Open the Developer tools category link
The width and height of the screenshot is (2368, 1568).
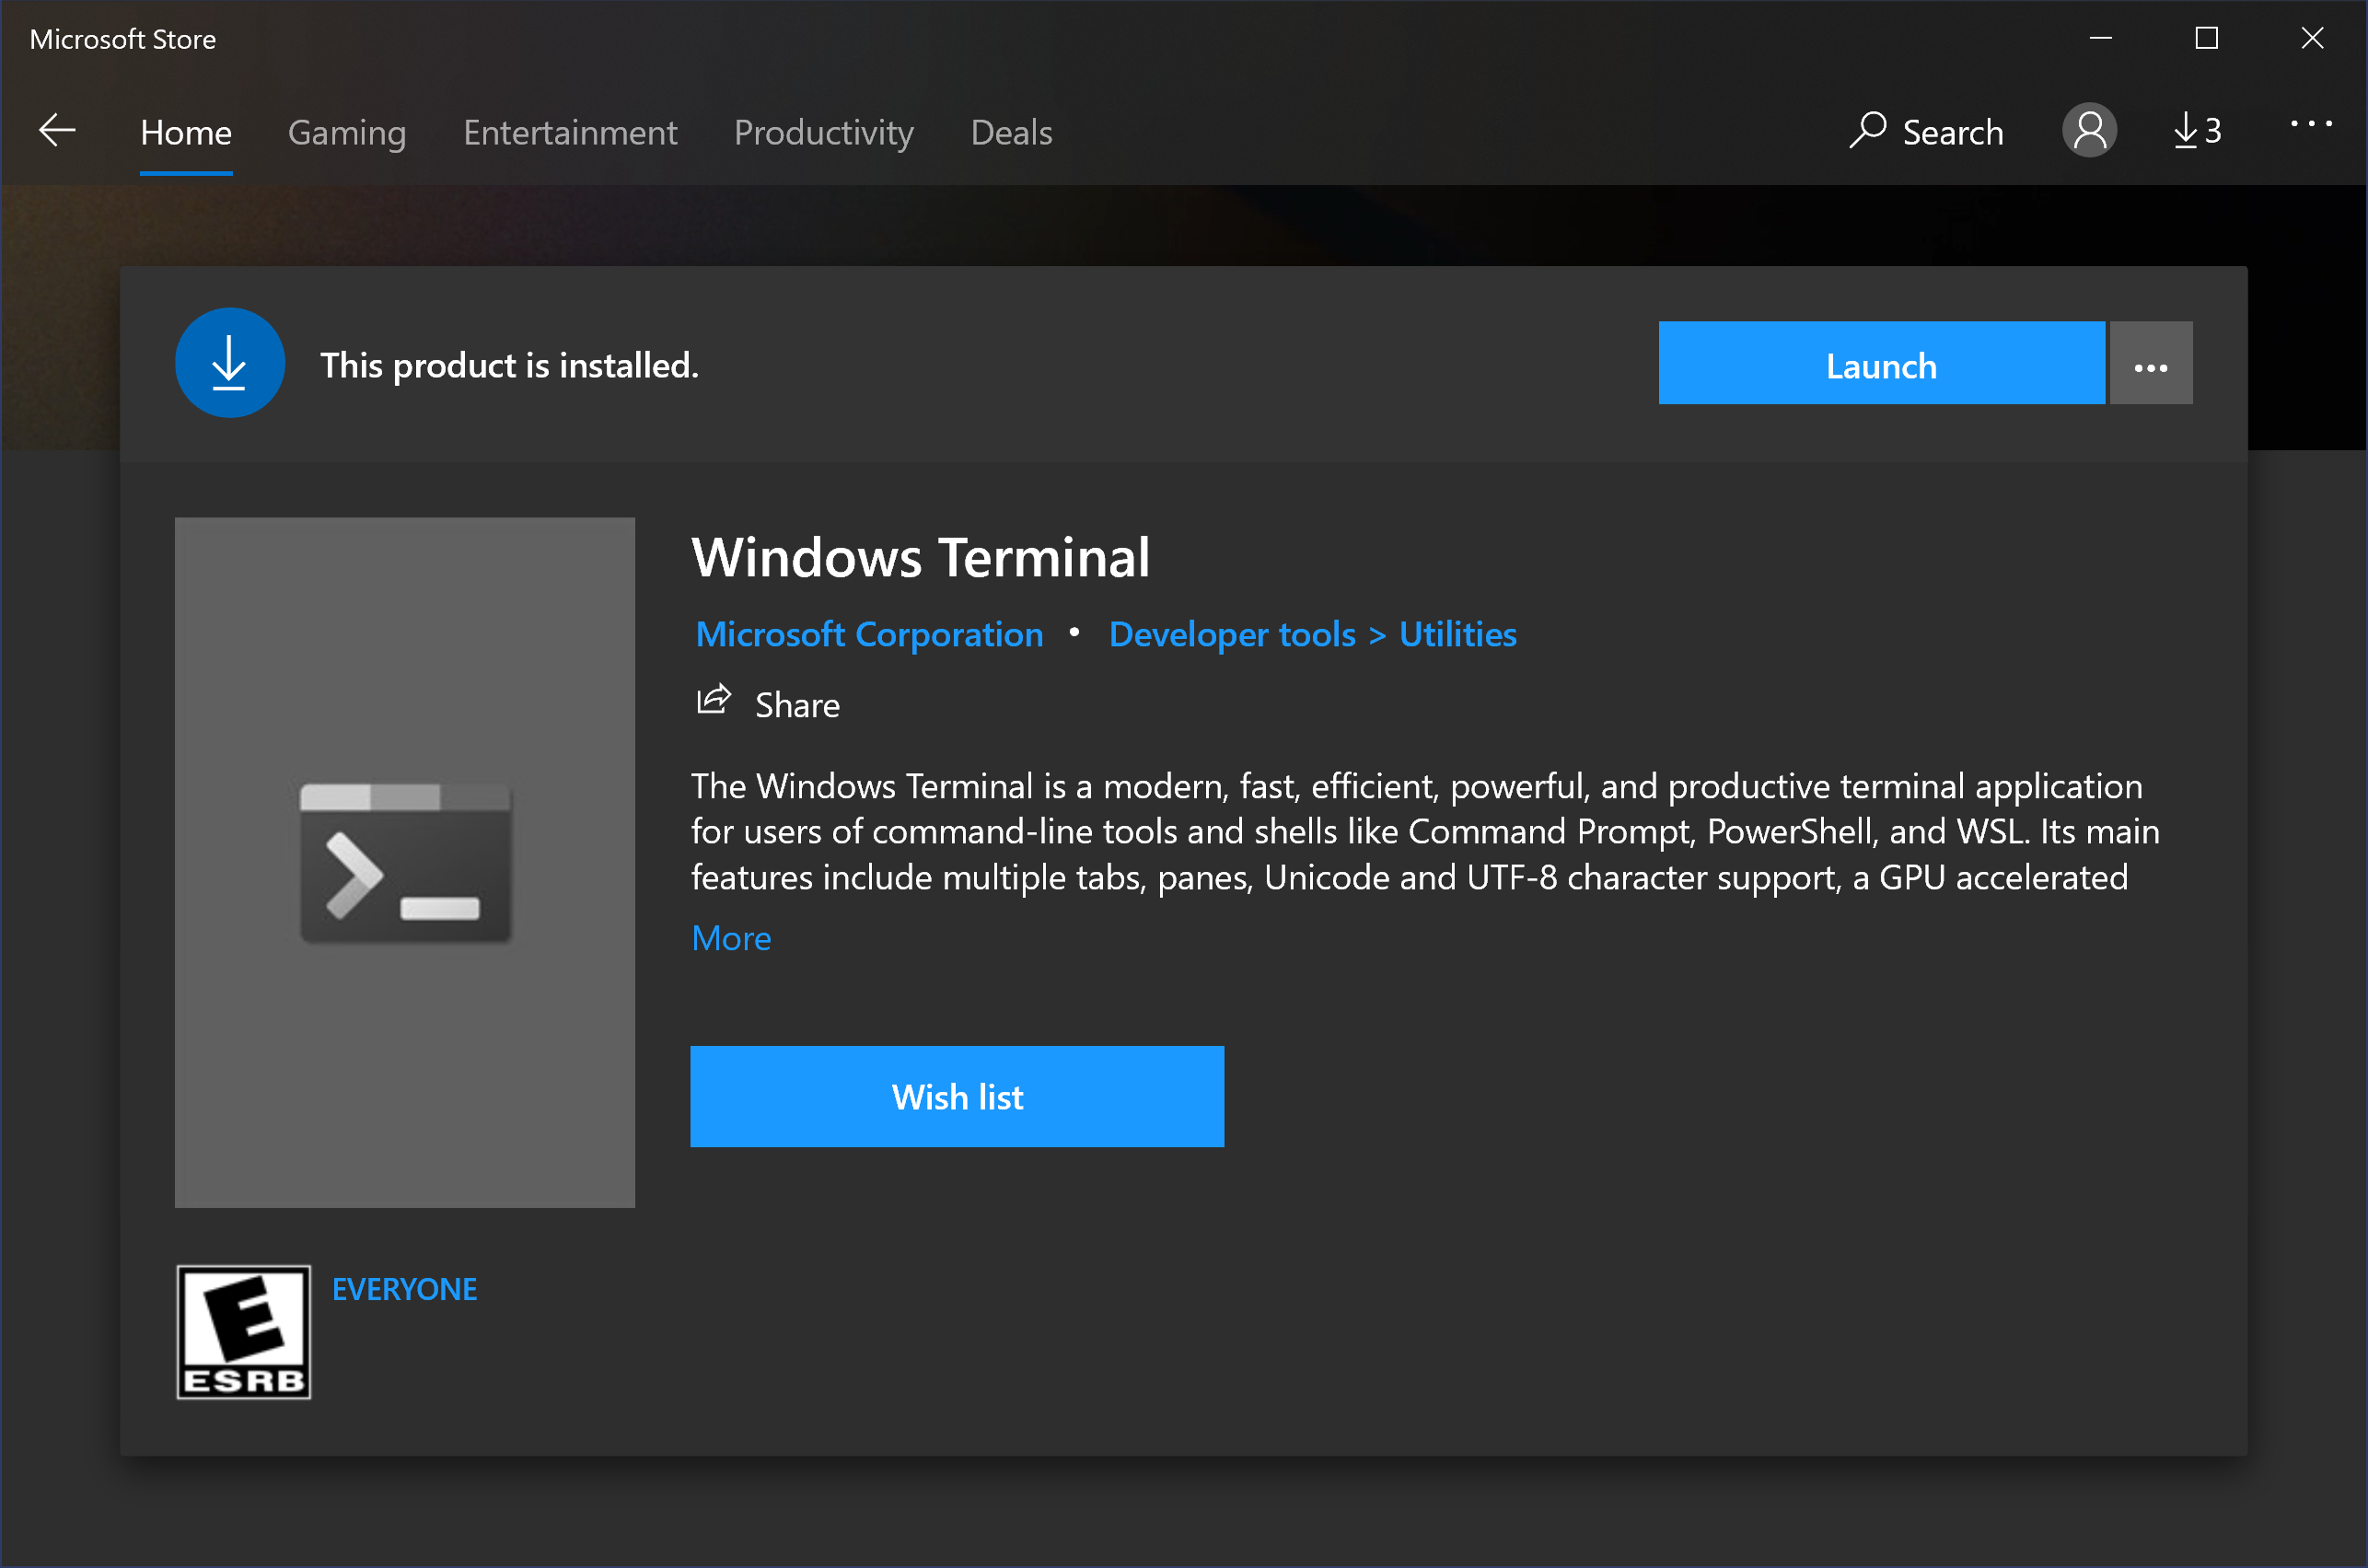(x=1232, y=634)
